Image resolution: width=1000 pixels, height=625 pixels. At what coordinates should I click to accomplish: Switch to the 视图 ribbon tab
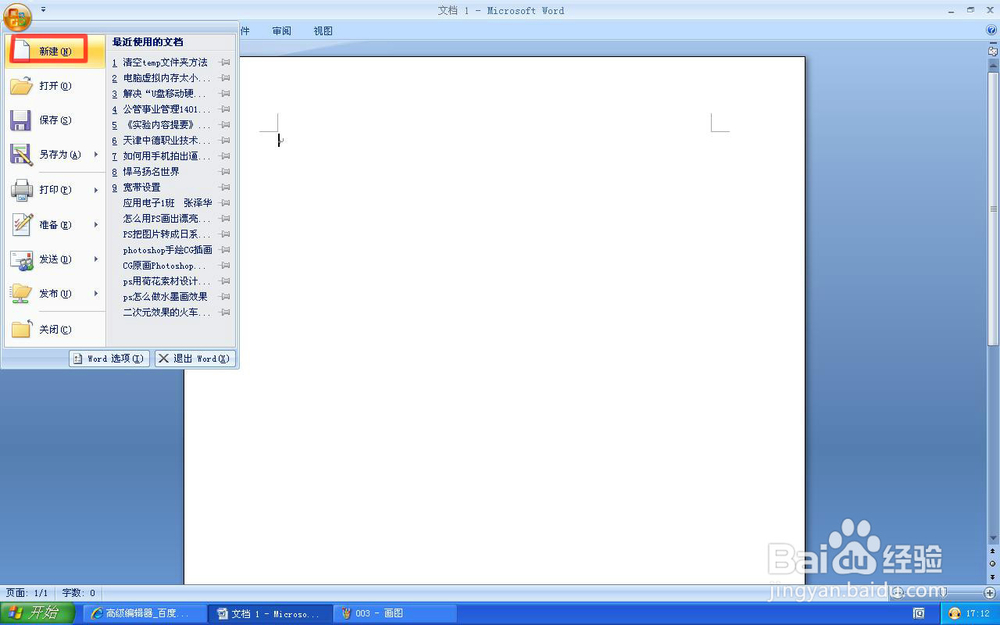pos(323,31)
